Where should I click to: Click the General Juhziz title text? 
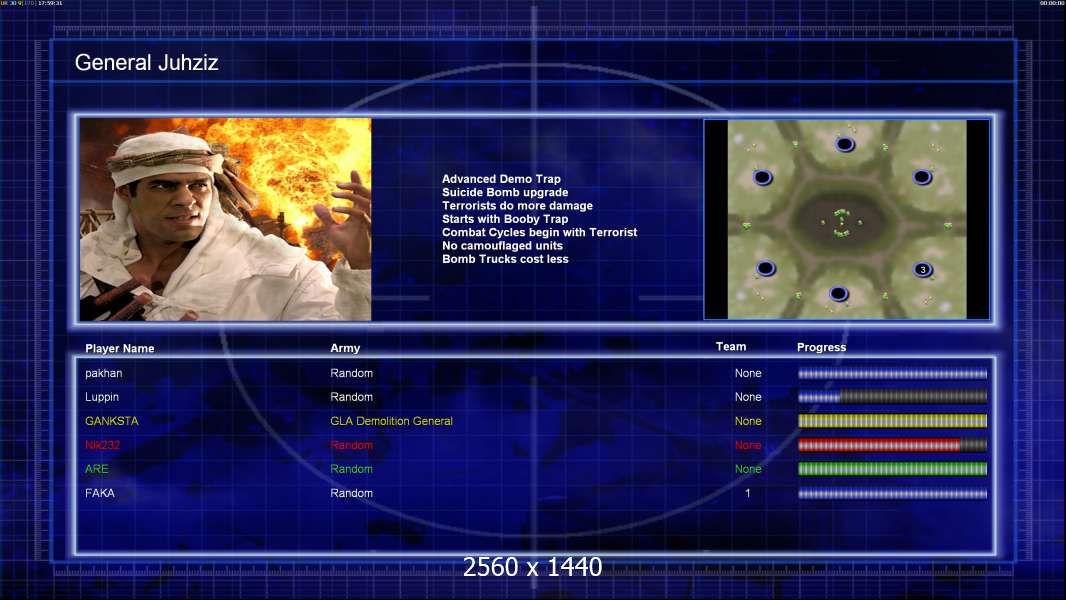[x=147, y=63]
